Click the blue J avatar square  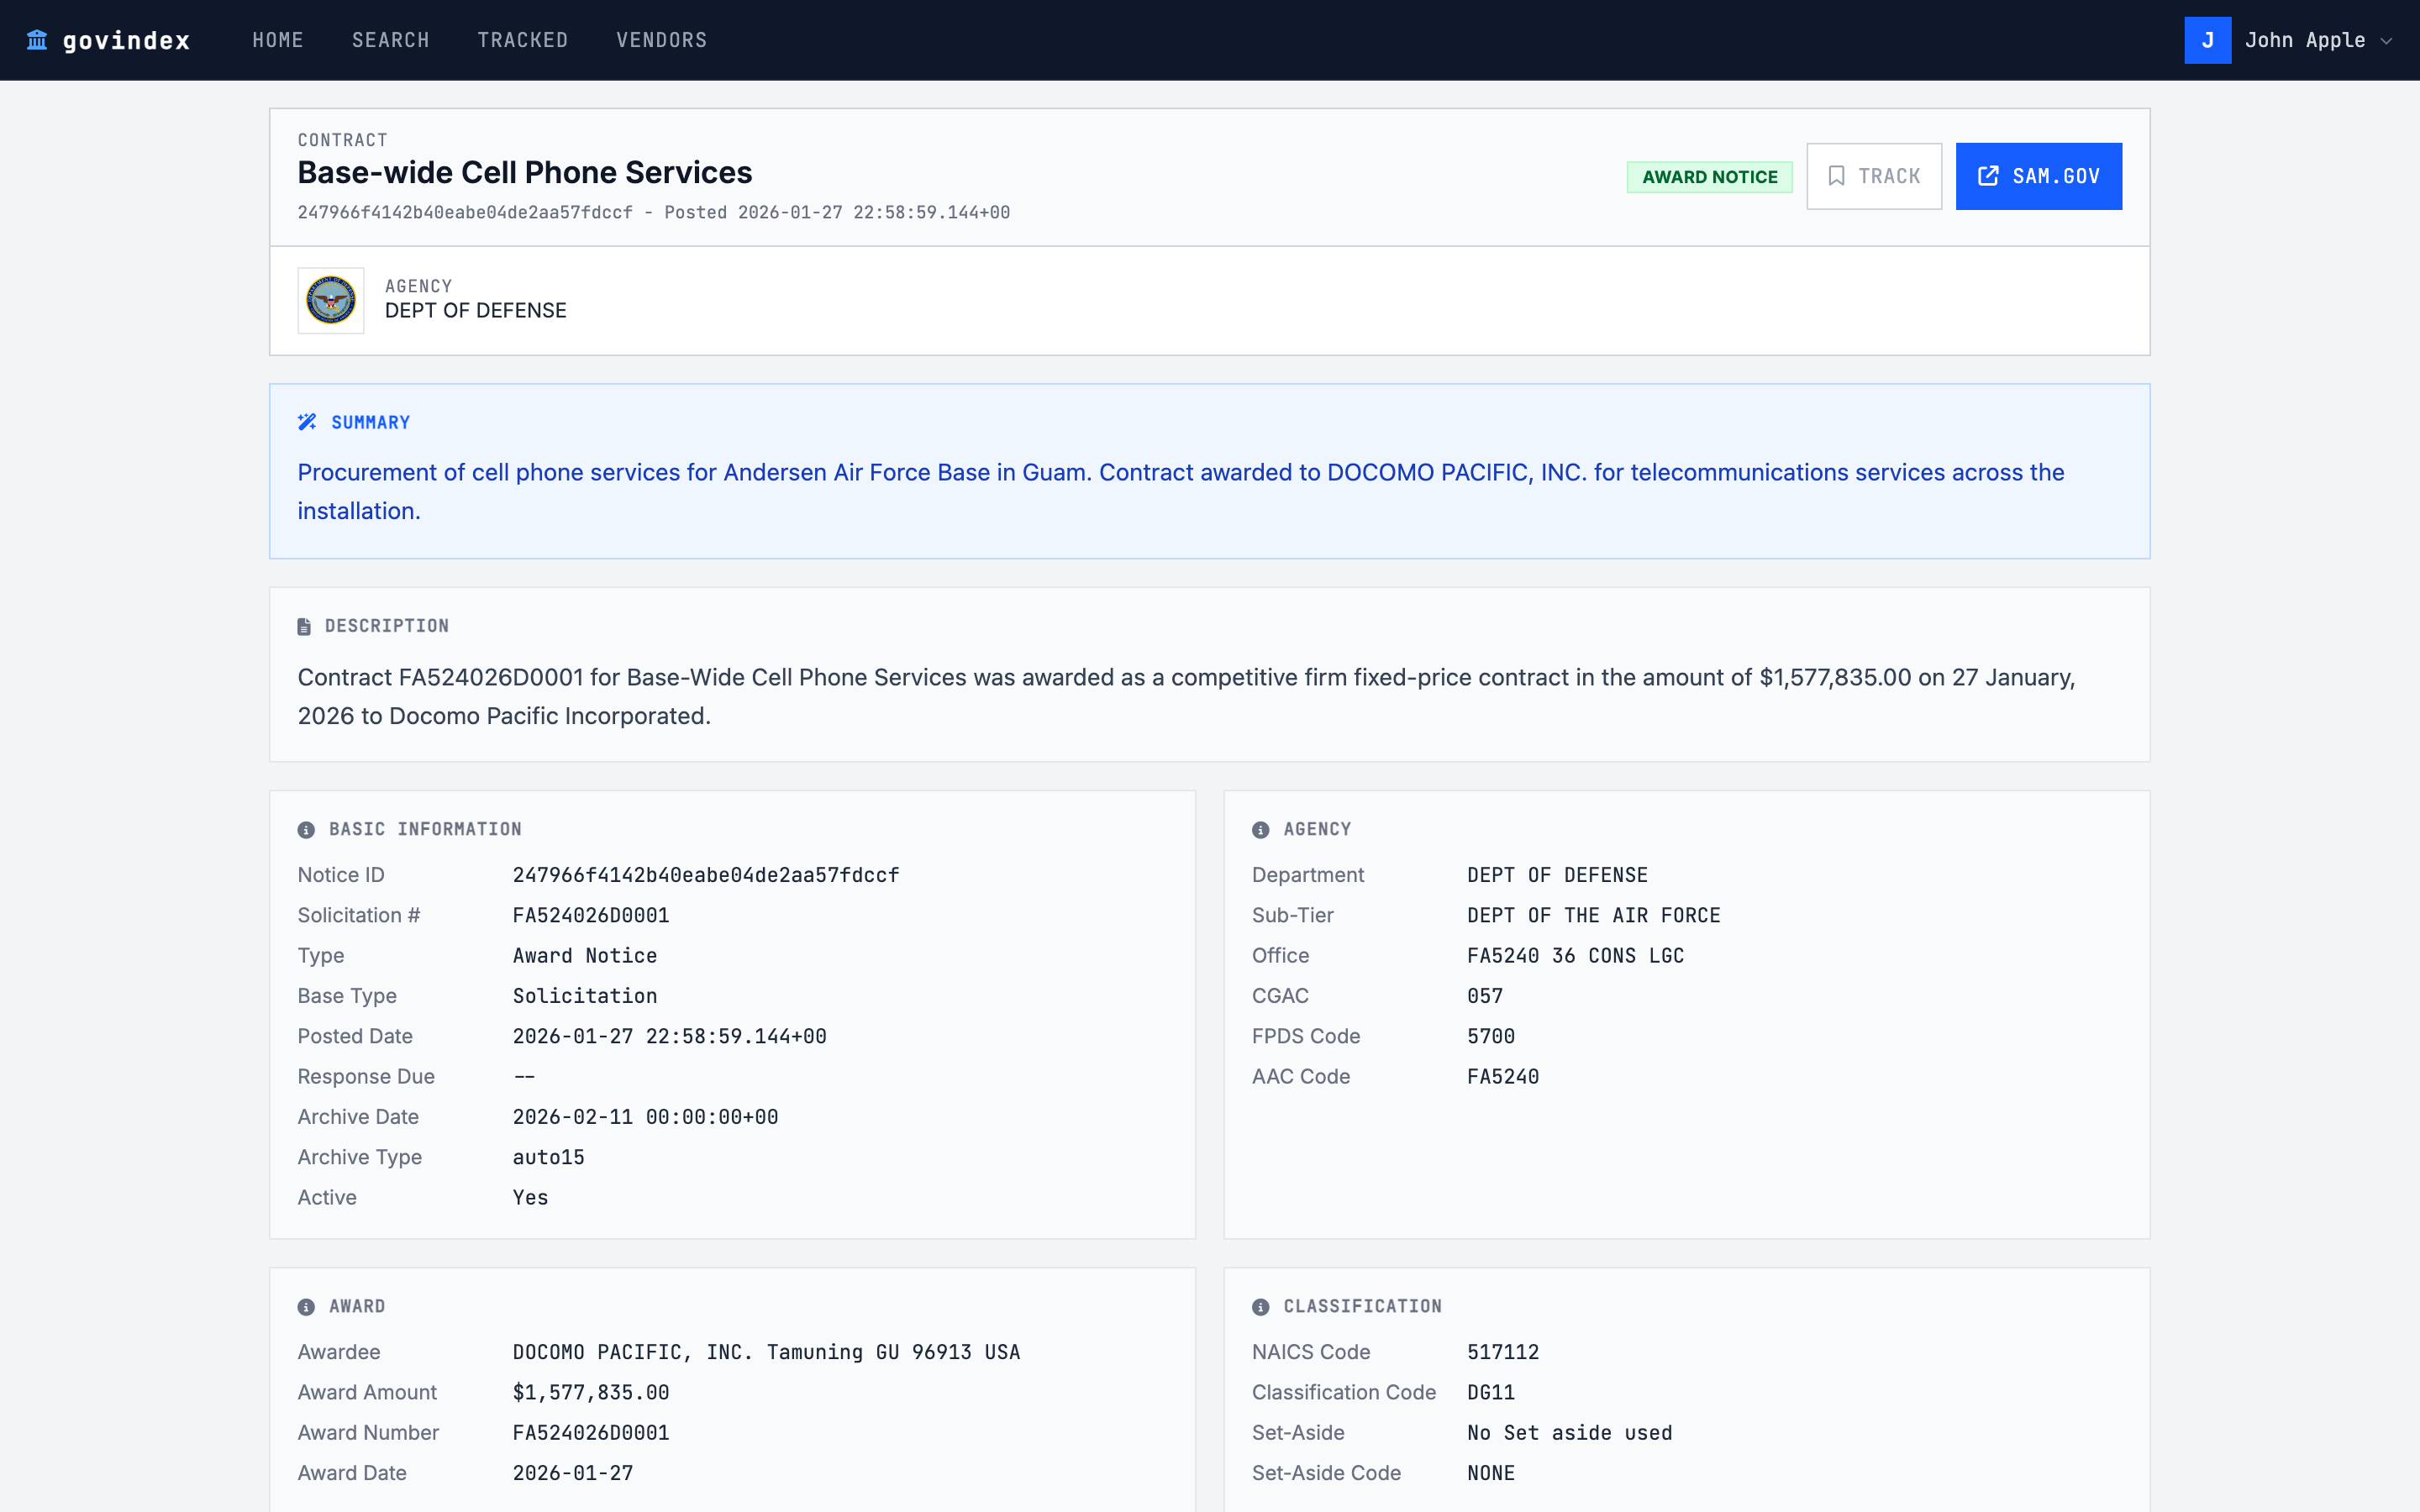click(2208, 40)
